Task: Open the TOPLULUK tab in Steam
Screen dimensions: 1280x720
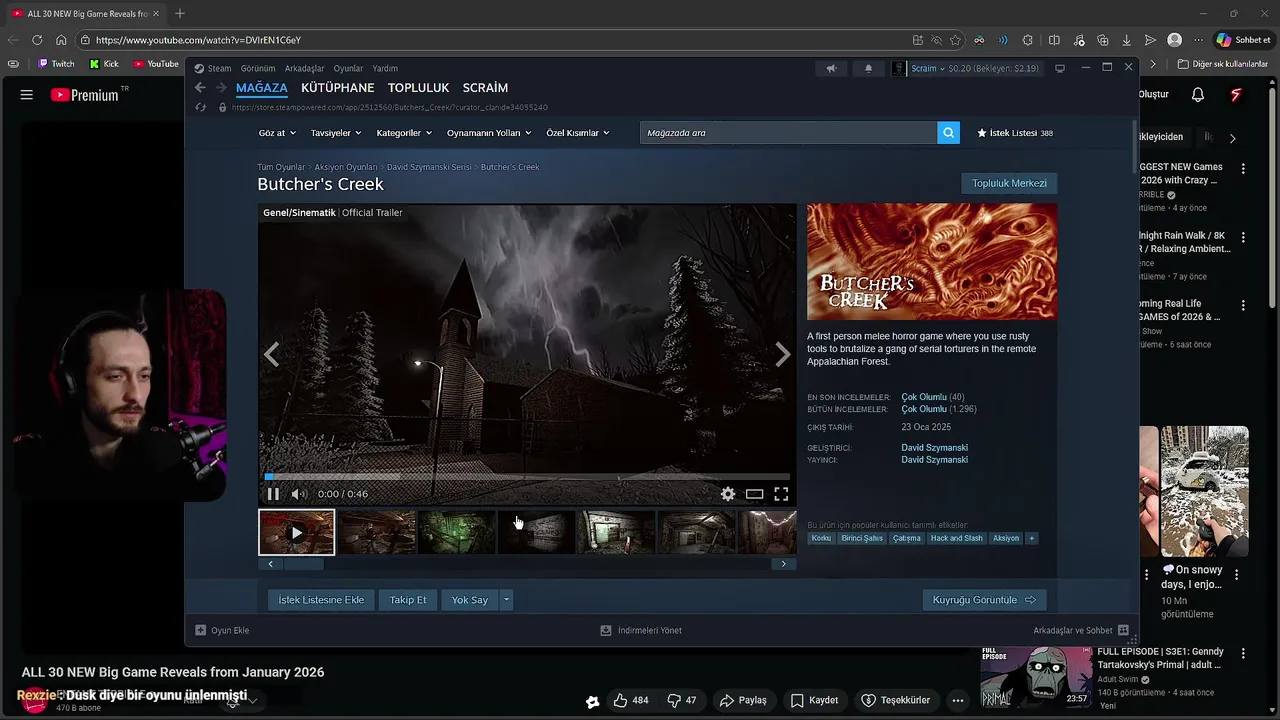Action: tap(418, 88)
